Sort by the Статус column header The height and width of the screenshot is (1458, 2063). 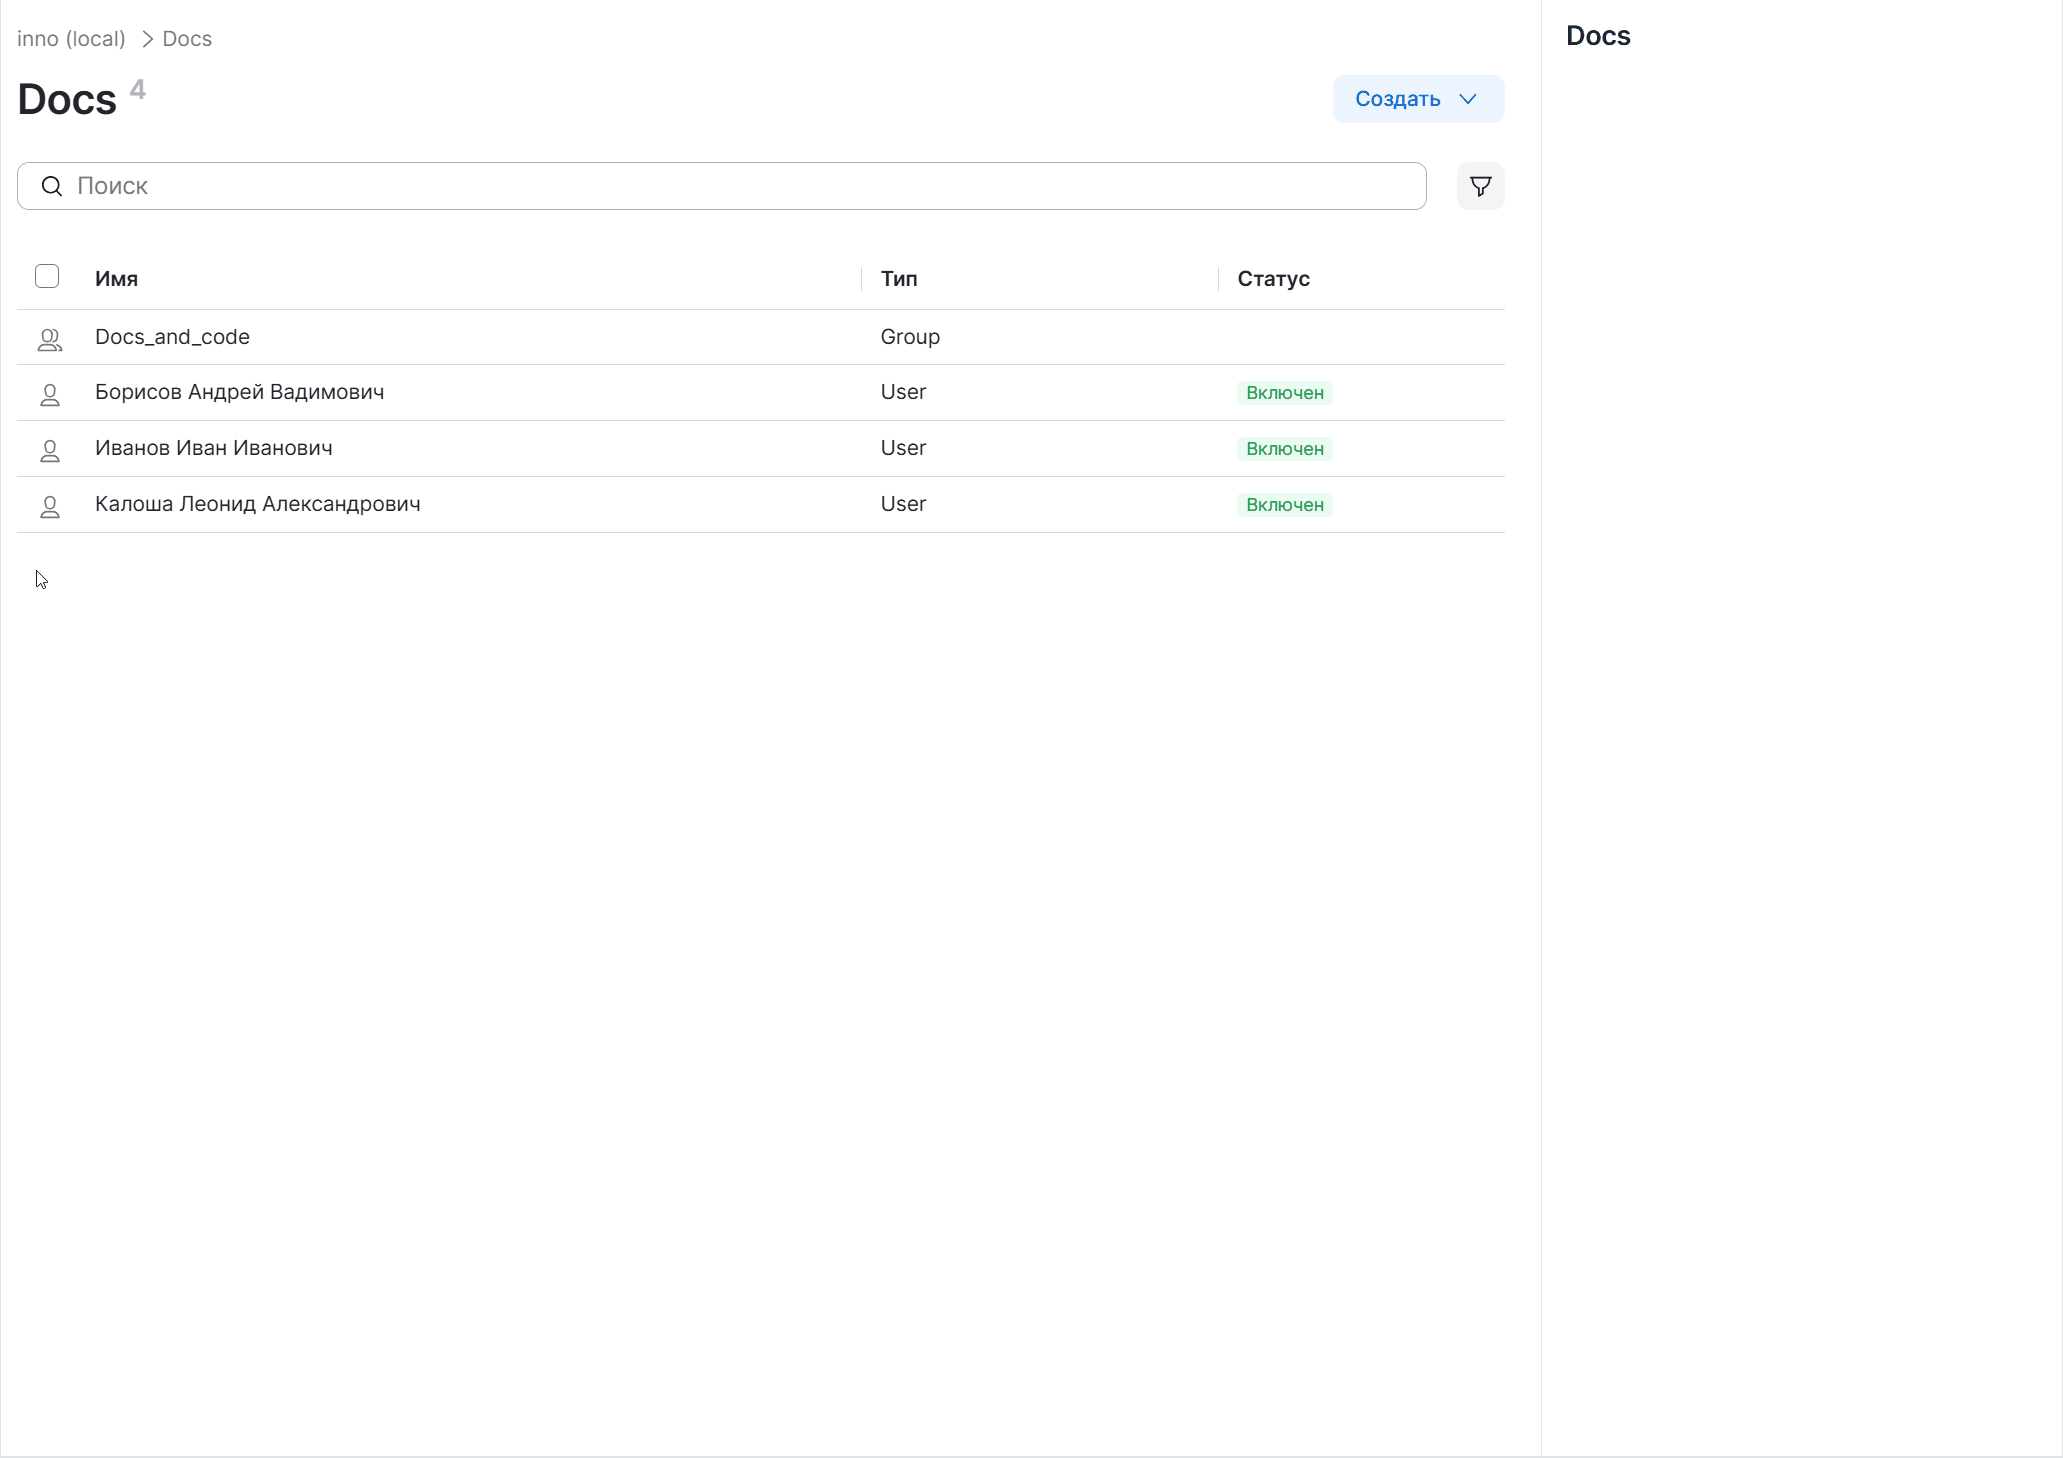1273,279
